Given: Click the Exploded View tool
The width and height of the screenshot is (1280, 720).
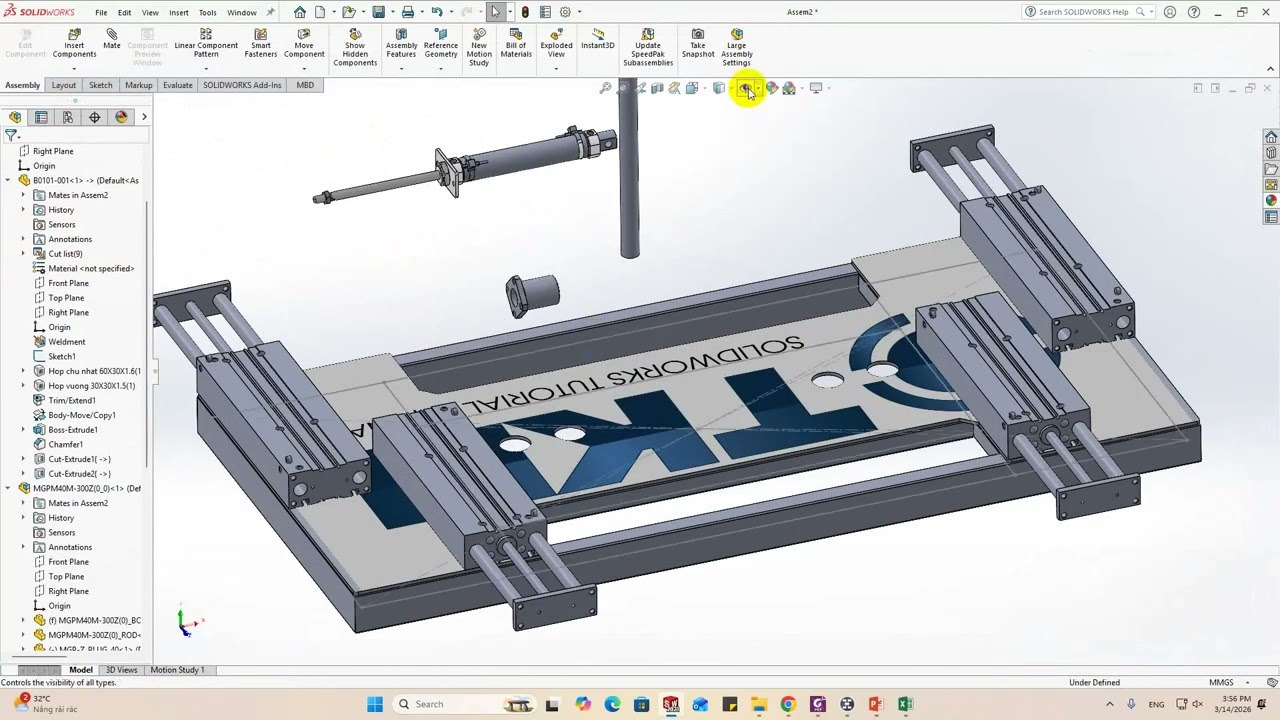Looking at the screenshot, I should click(x=556, y=43).
